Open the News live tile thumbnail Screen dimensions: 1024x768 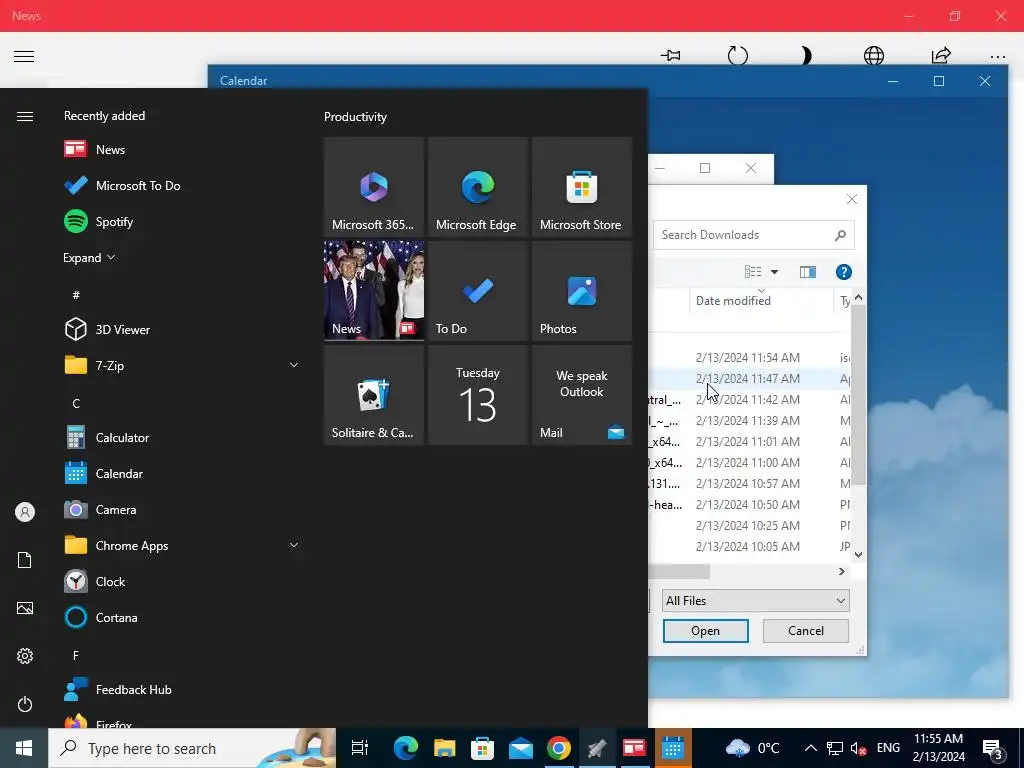tap(374, 291)
